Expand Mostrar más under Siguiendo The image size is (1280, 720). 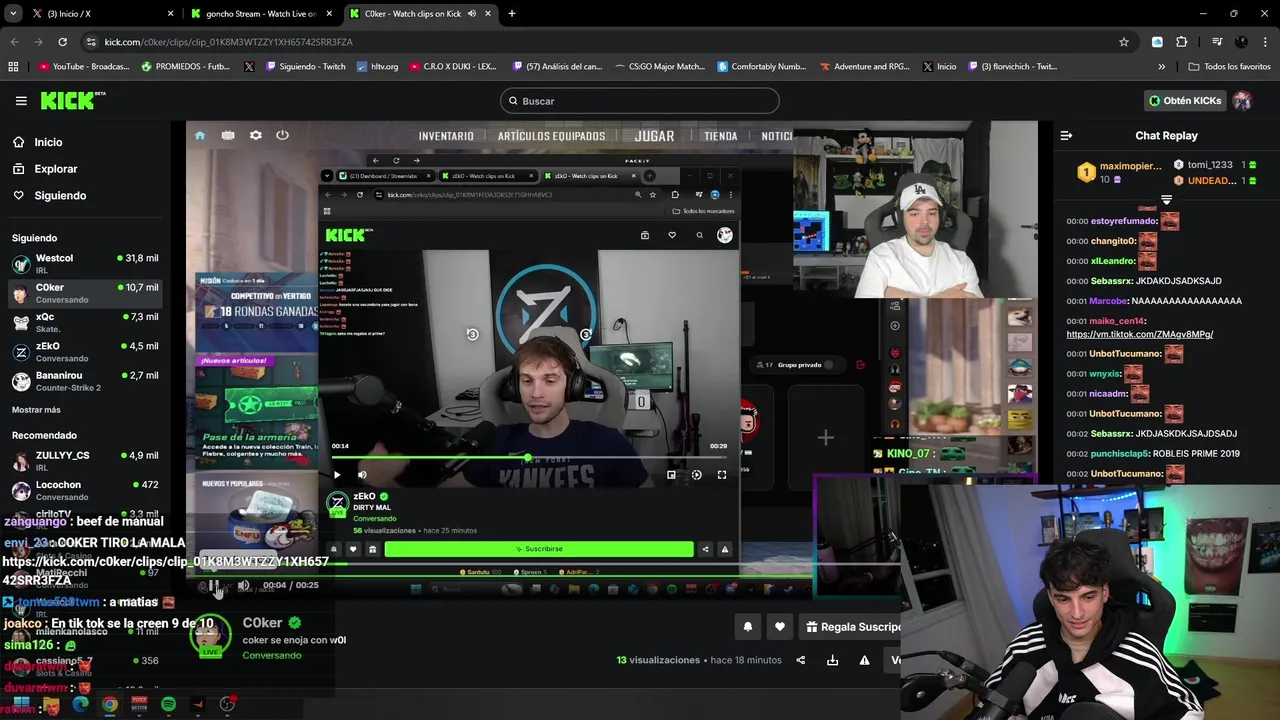point(36,410)
